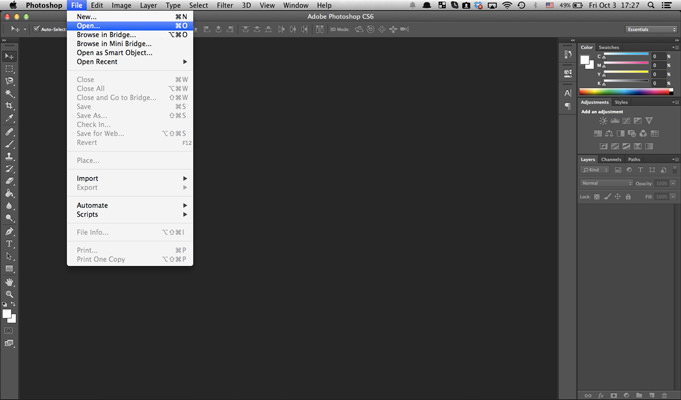
Task: Toggle filter for type layers
Action: [x=640, y=170]
